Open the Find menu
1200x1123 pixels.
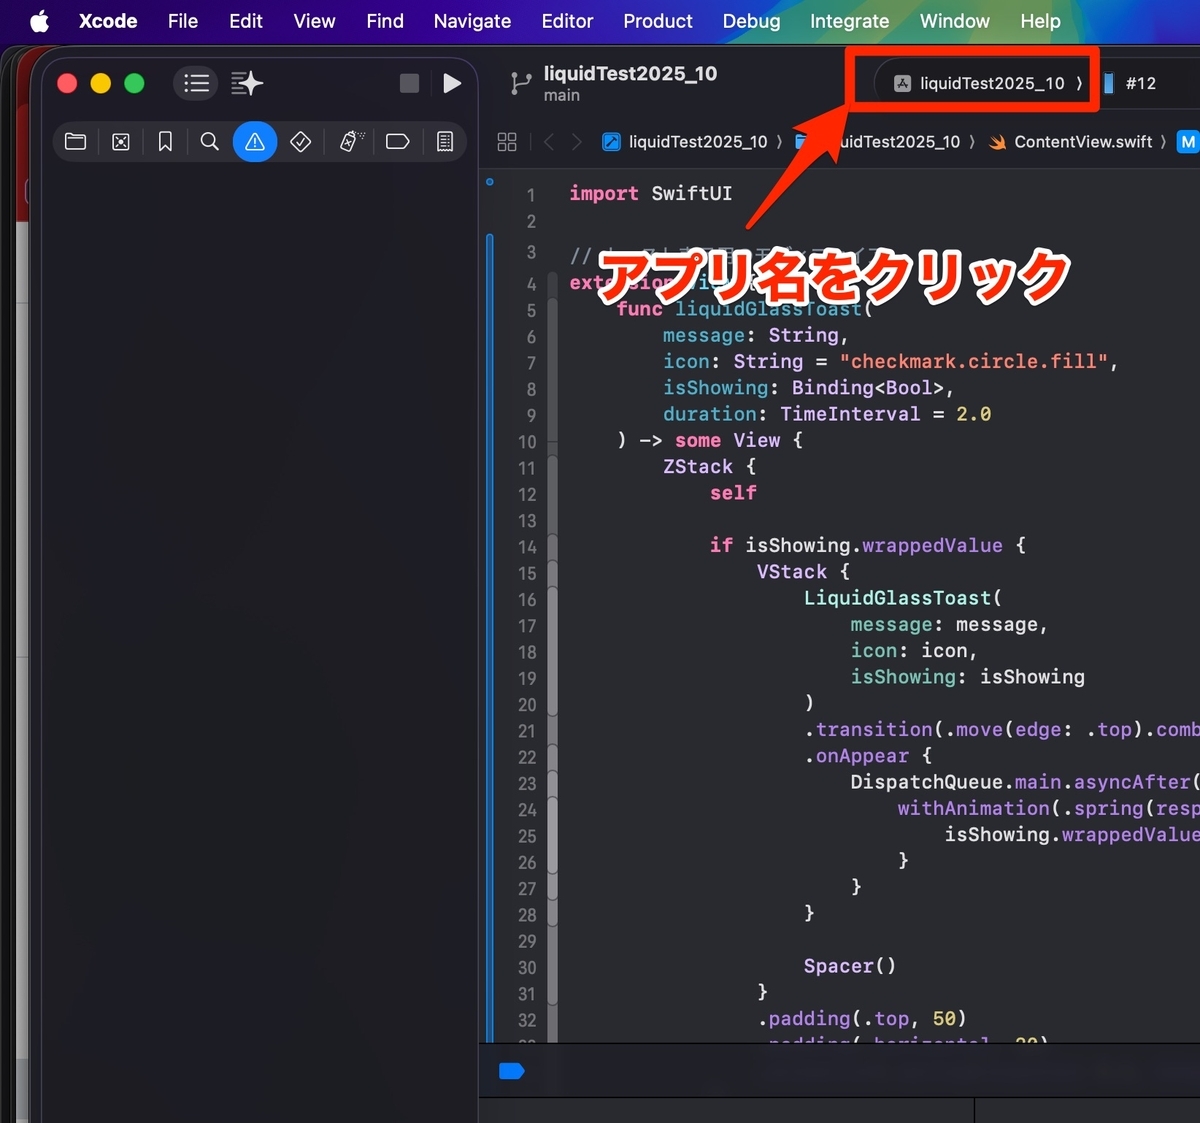click(x=385, y=21)
